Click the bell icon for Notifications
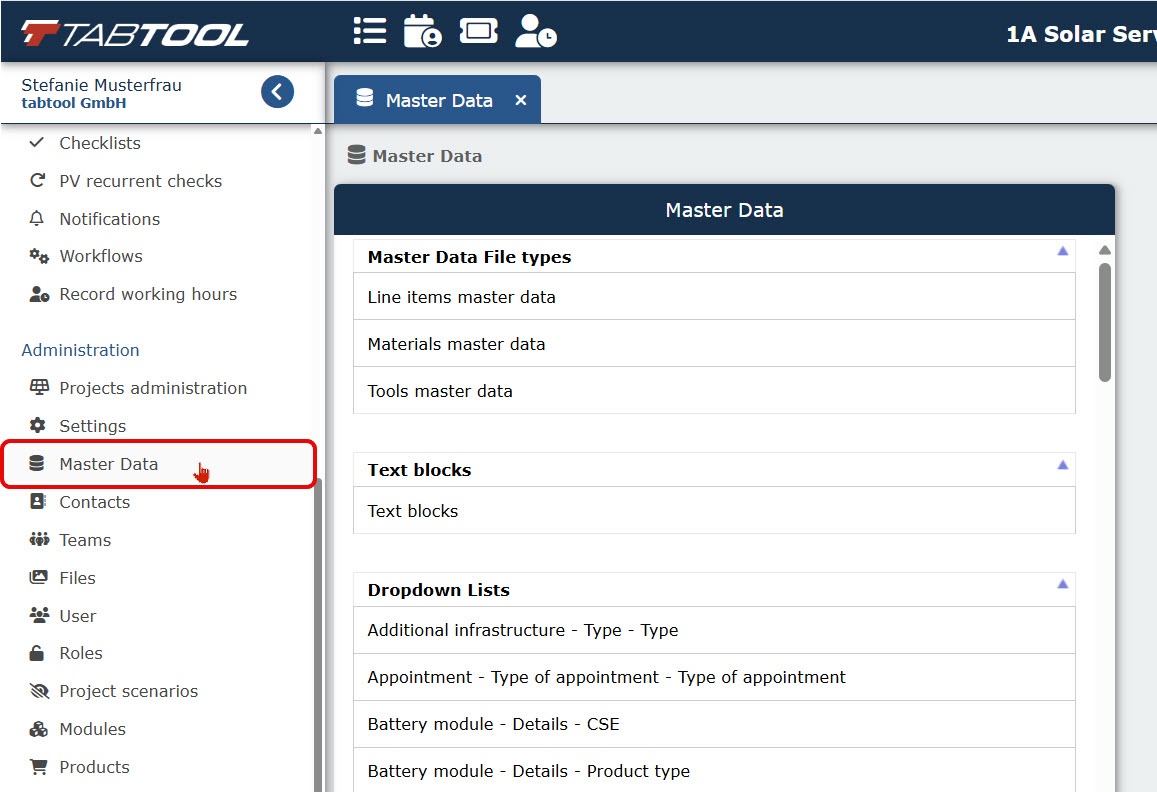The width and height of the screenshot is (1157, 792). click(37, 218)
